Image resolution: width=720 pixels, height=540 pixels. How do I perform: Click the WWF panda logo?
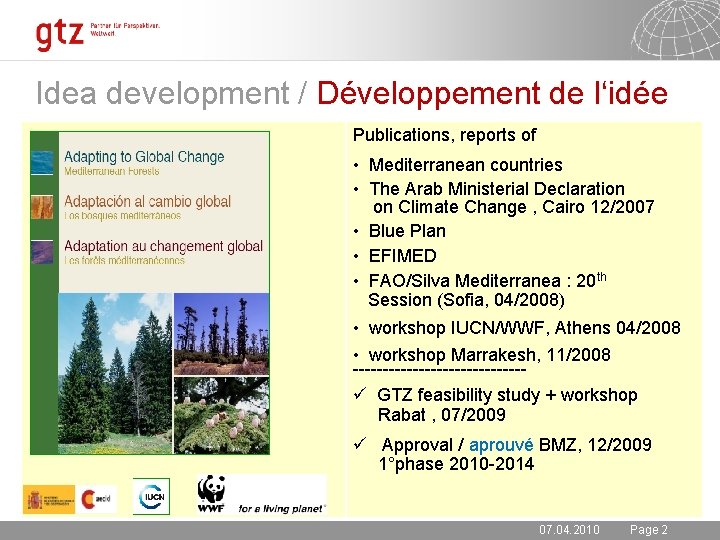pyautogui.click(x=211, y=494)
